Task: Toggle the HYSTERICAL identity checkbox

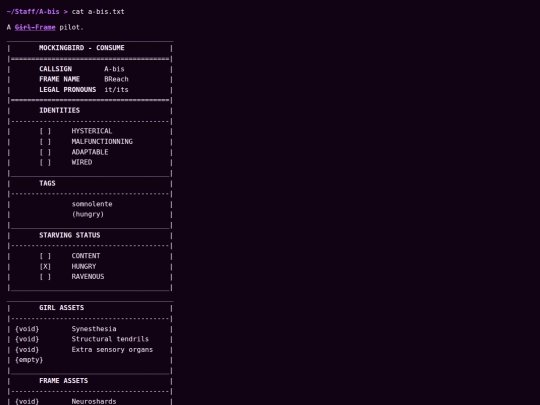Action: [x=45, y=131]
